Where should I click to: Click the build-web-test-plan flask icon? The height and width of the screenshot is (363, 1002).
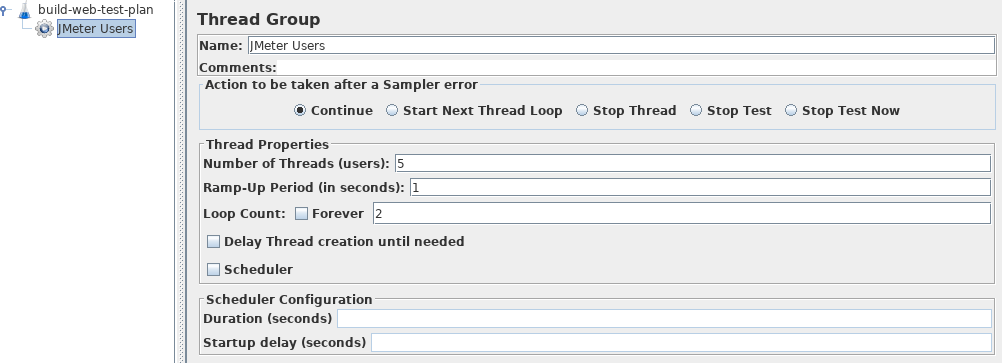[x=24, y=10]
